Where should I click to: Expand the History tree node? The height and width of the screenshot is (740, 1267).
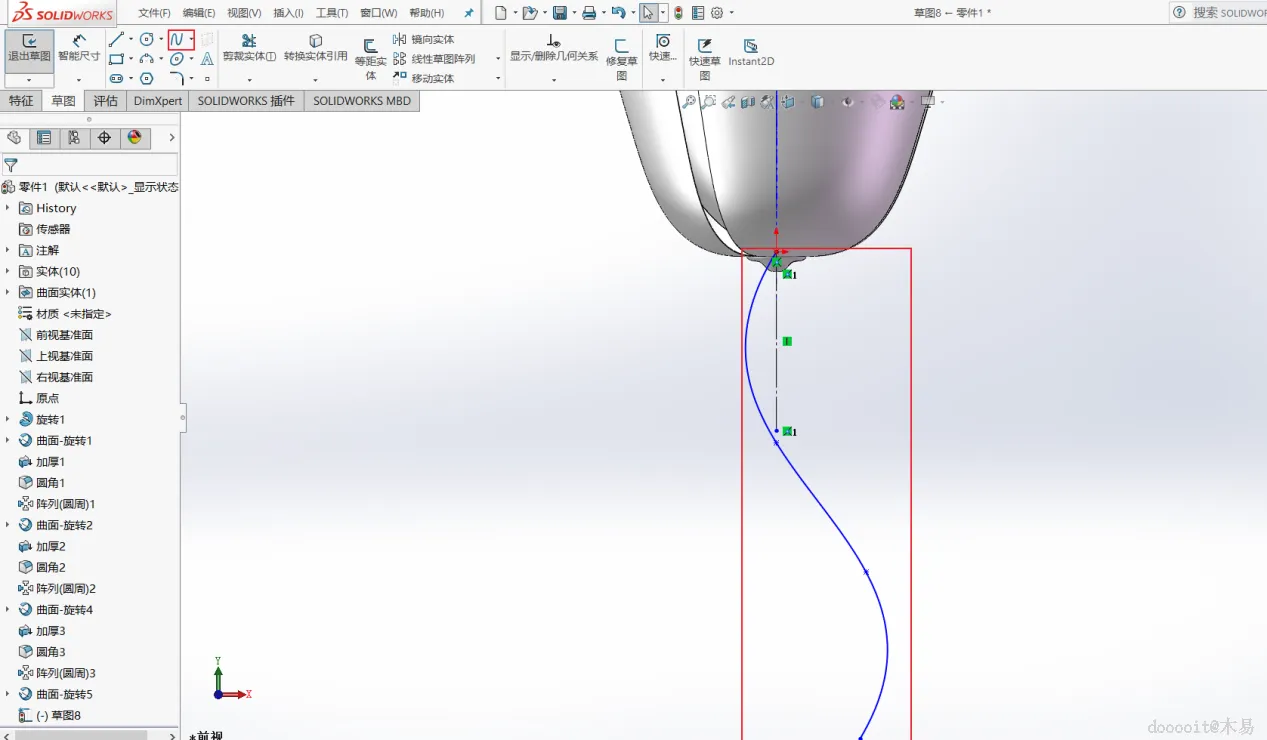(x=8, y=208)
